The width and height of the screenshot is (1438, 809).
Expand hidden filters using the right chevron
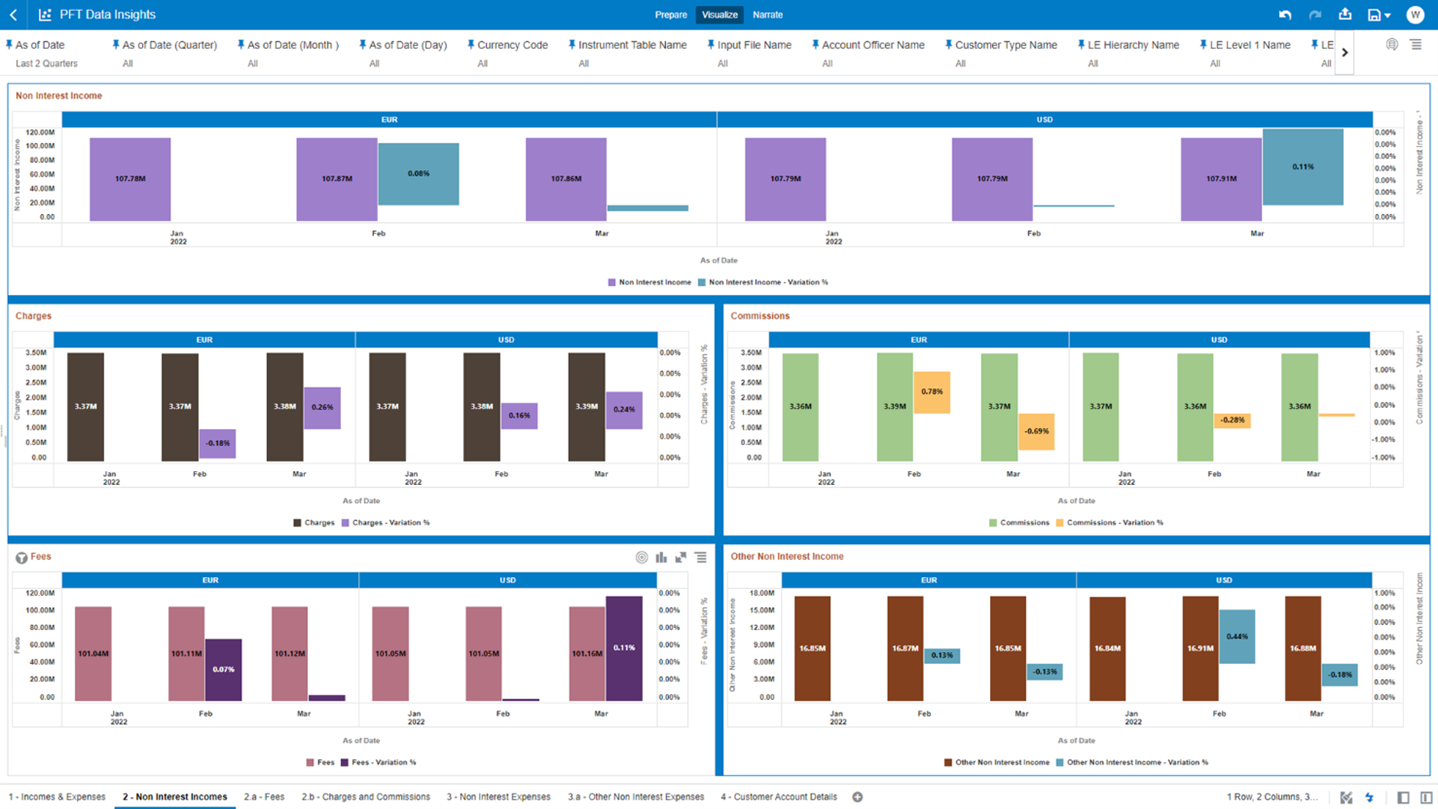click(1345, 52)
